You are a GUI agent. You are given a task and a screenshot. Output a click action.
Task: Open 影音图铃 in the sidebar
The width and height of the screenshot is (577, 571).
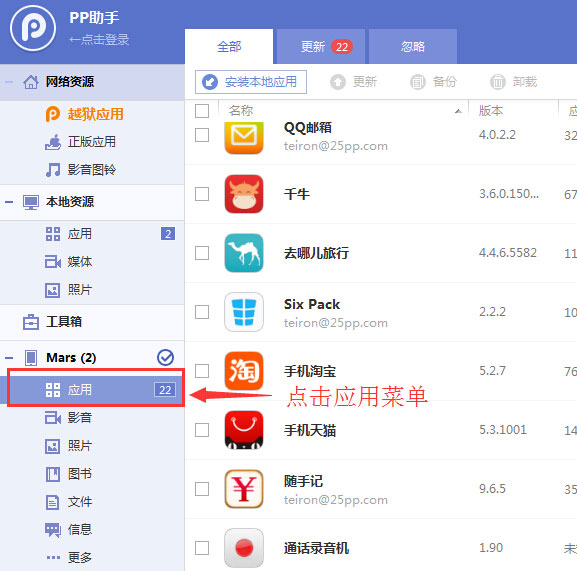point(92,170)
